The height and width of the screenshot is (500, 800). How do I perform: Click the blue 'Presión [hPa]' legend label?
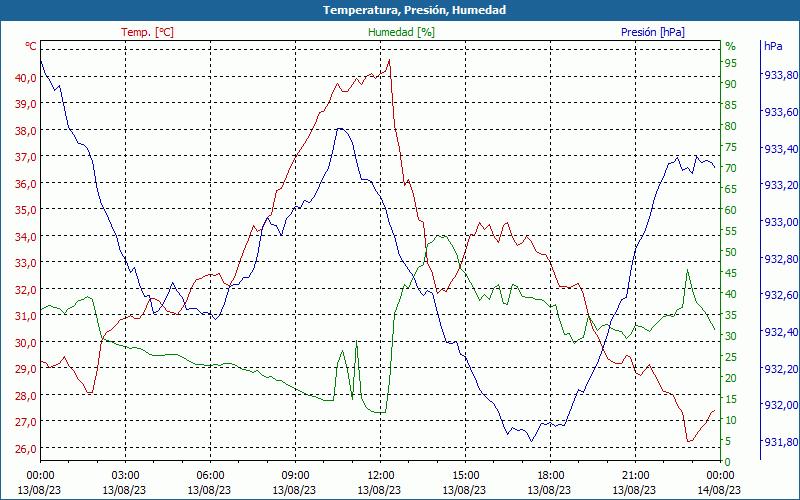pyautogui.click(x=653, y=32)
